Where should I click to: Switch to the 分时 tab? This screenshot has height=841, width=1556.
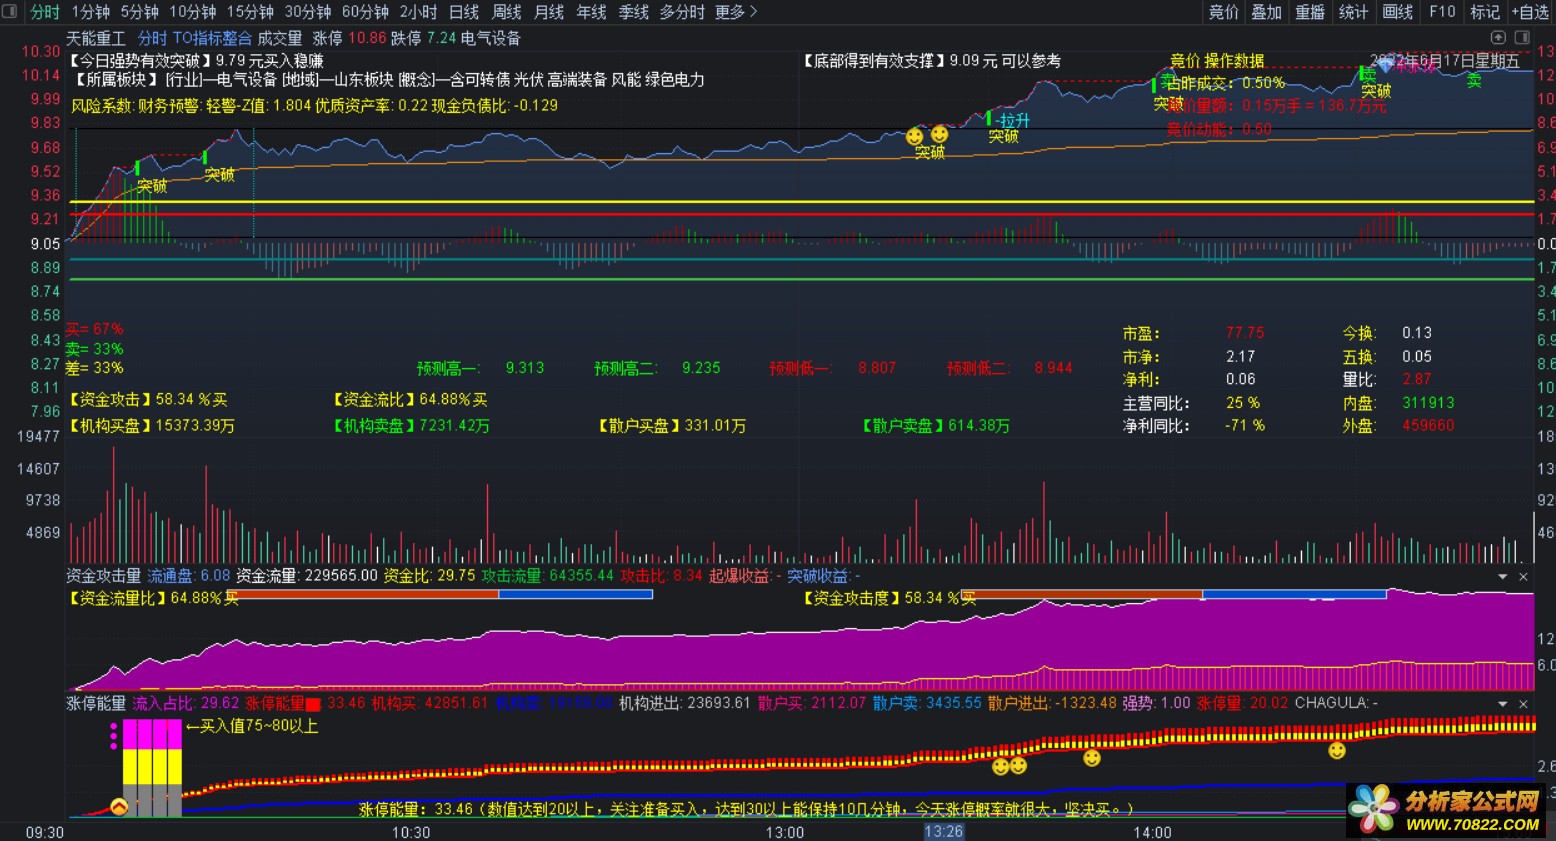[x=45, y=12]
